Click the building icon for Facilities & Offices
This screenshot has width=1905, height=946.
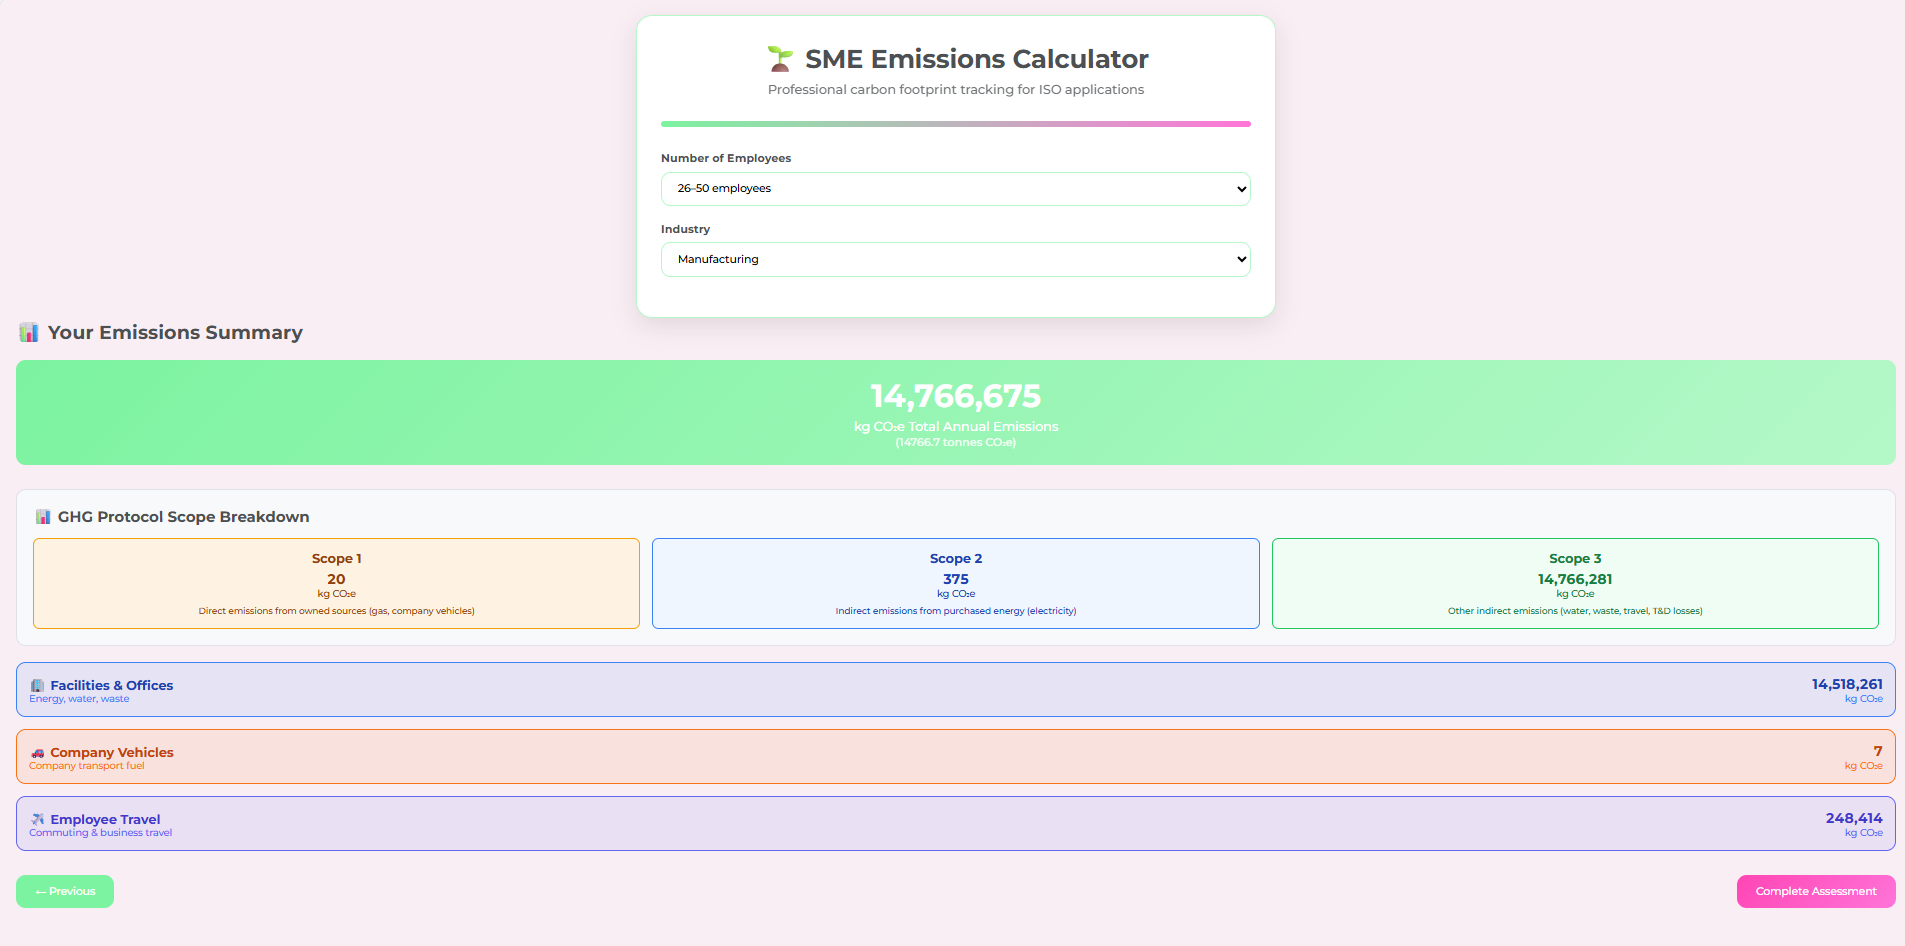(37, 686)
